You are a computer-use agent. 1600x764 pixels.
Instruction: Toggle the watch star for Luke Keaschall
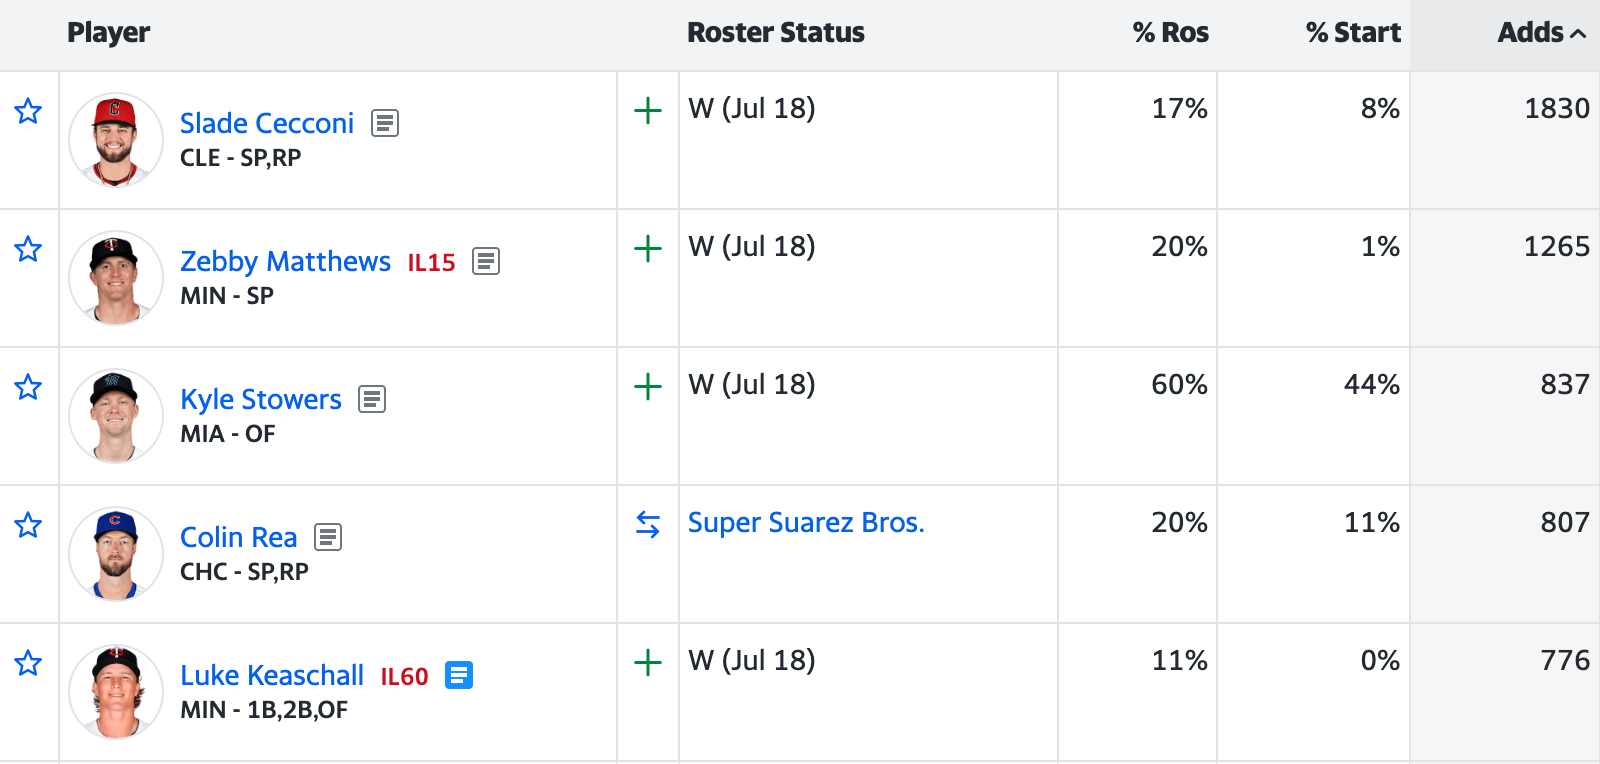pyautogui.click(x=28, y=663)
